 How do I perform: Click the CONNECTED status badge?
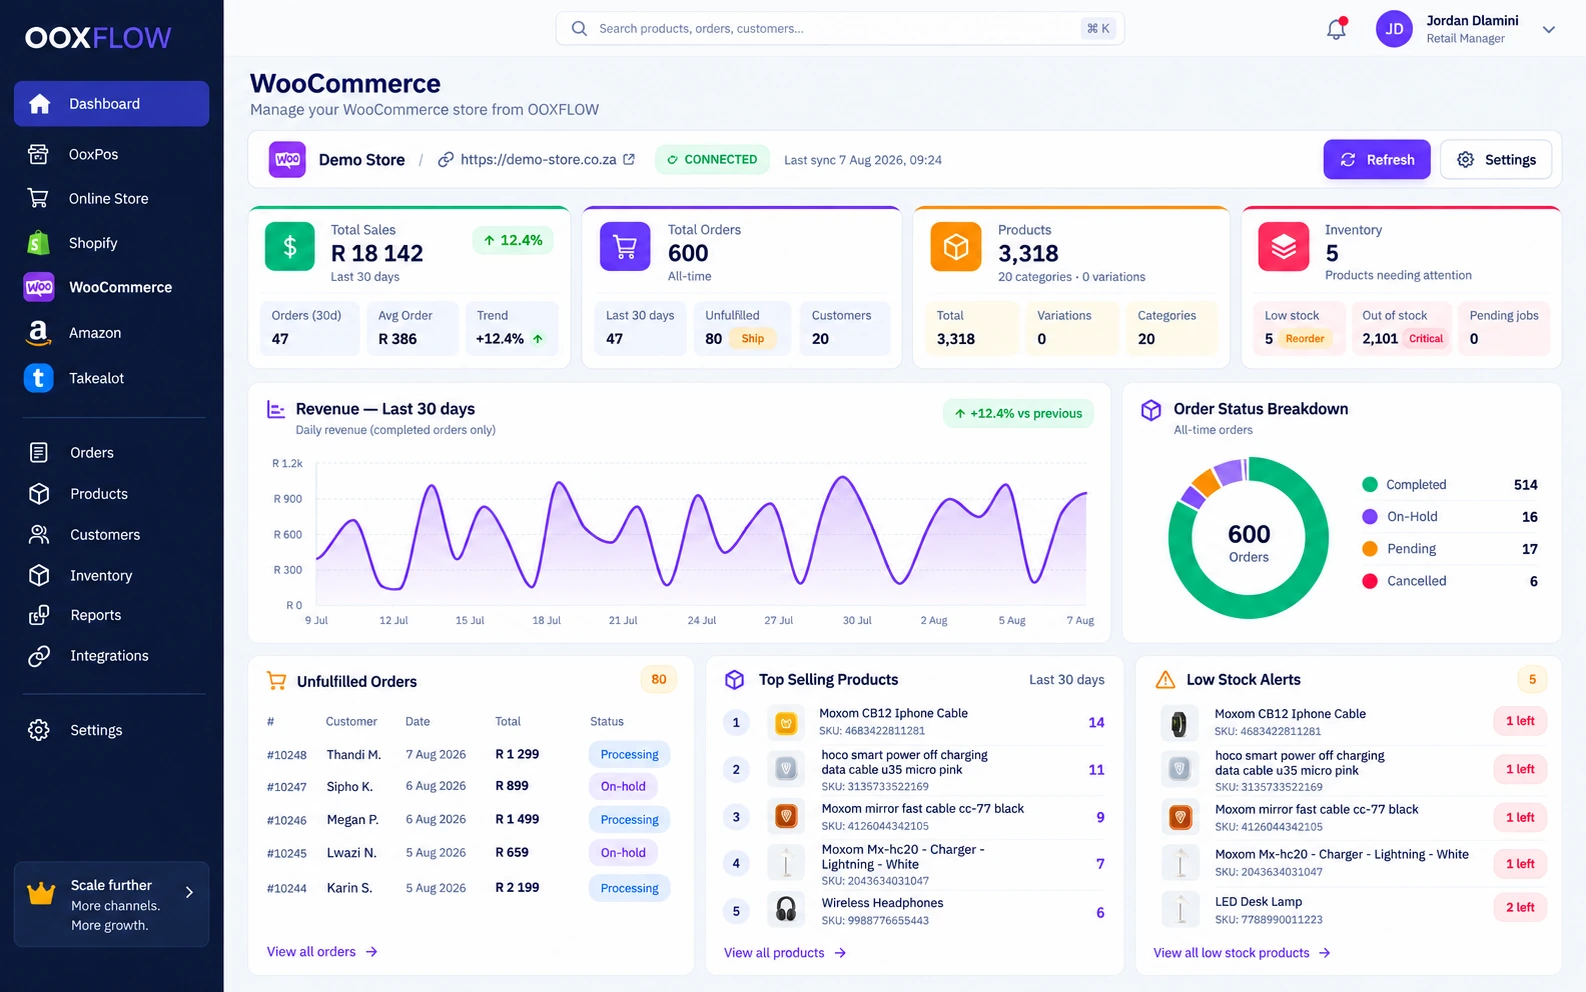[712, 159]
